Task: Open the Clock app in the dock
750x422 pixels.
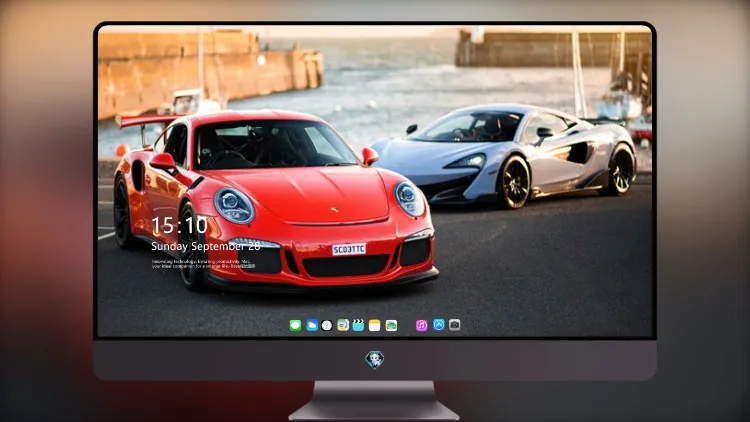Action: pyautogui.click(x=327, y=325)
